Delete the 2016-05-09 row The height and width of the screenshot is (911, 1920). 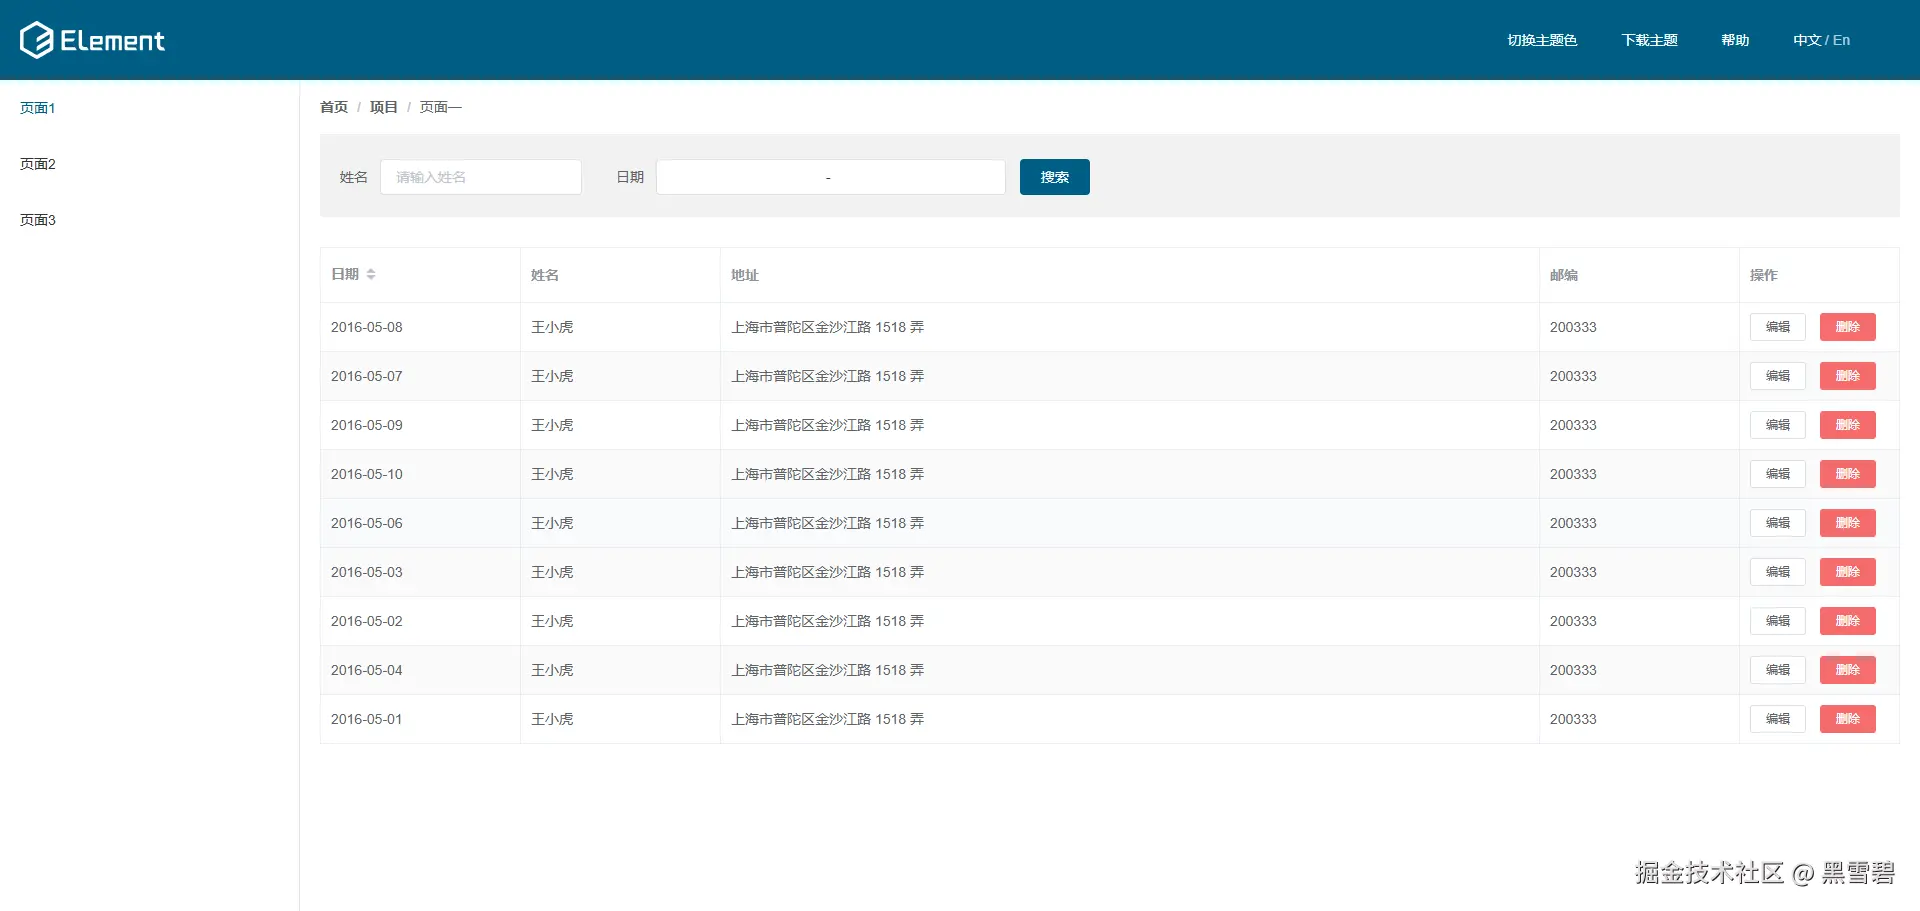[x=1848, y=425]
